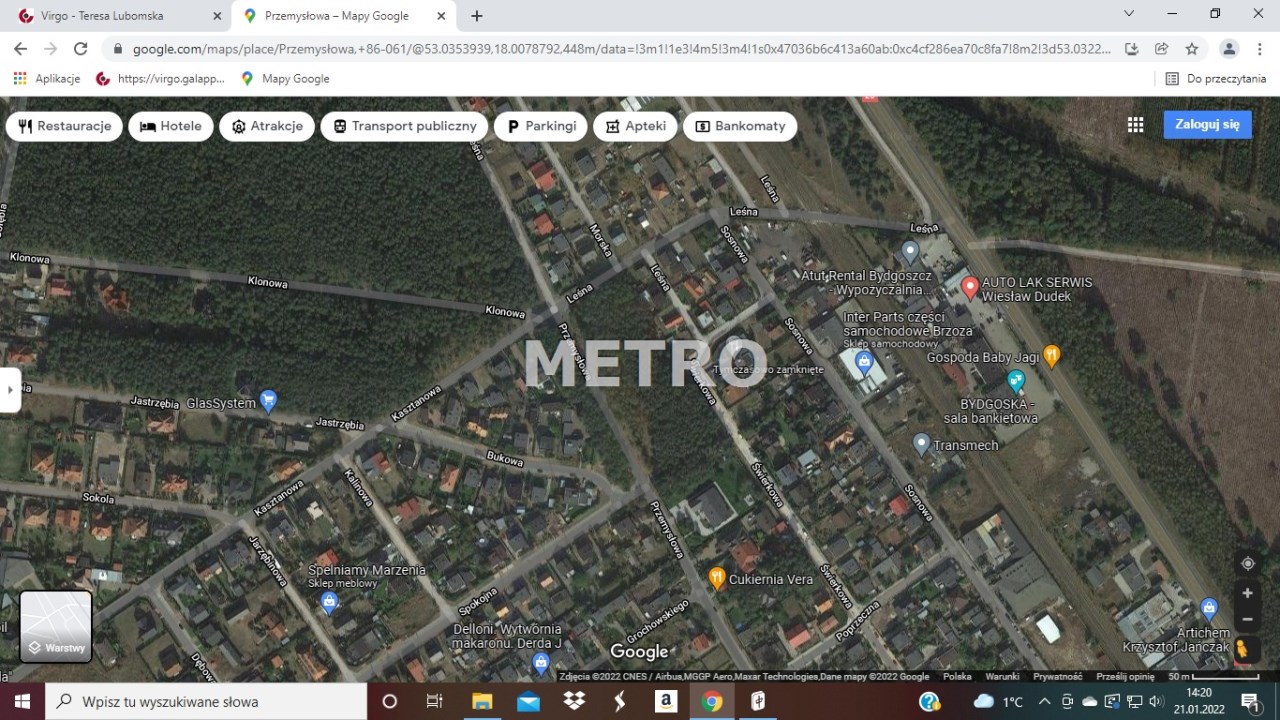Open the Delloni makaronu shop marker

tap(541, 662)
